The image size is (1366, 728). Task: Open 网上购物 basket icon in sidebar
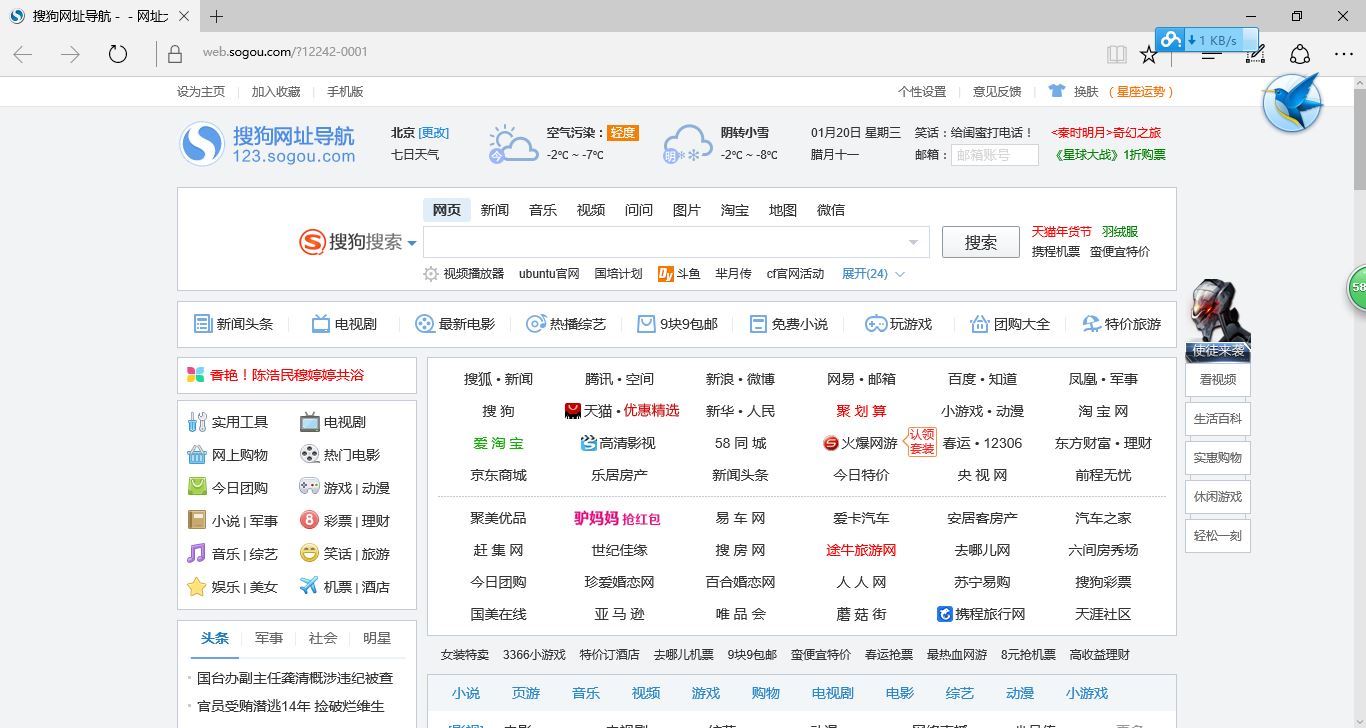[197, 455]
